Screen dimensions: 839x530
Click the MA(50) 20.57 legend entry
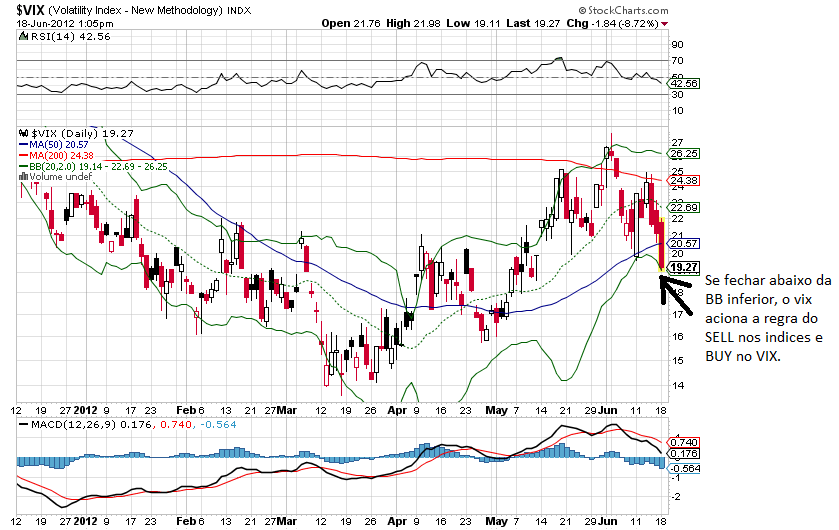[x=59, y=144]
